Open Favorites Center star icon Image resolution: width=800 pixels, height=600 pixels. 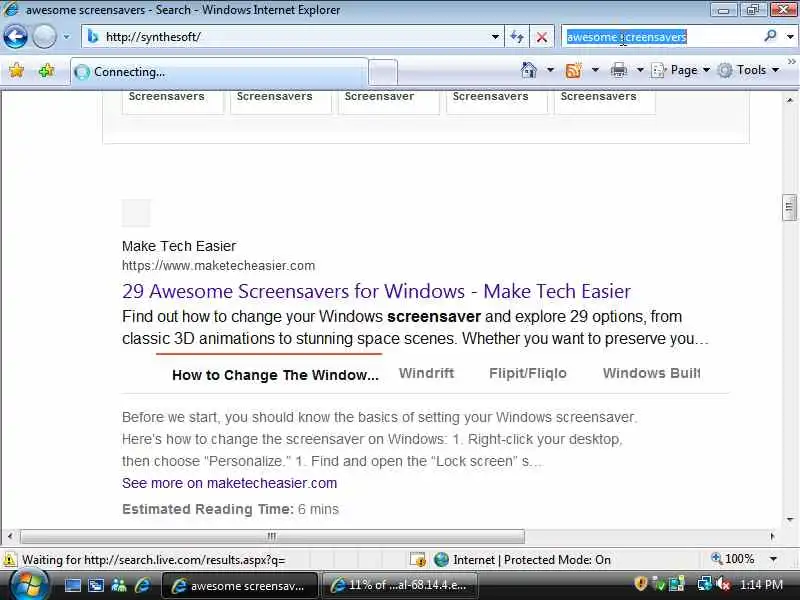point(16,70)
